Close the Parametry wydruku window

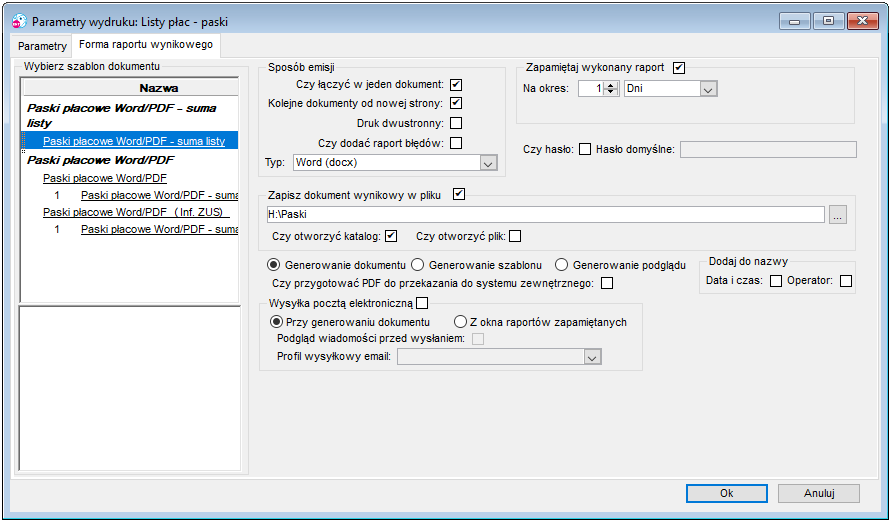click(863, 21)
